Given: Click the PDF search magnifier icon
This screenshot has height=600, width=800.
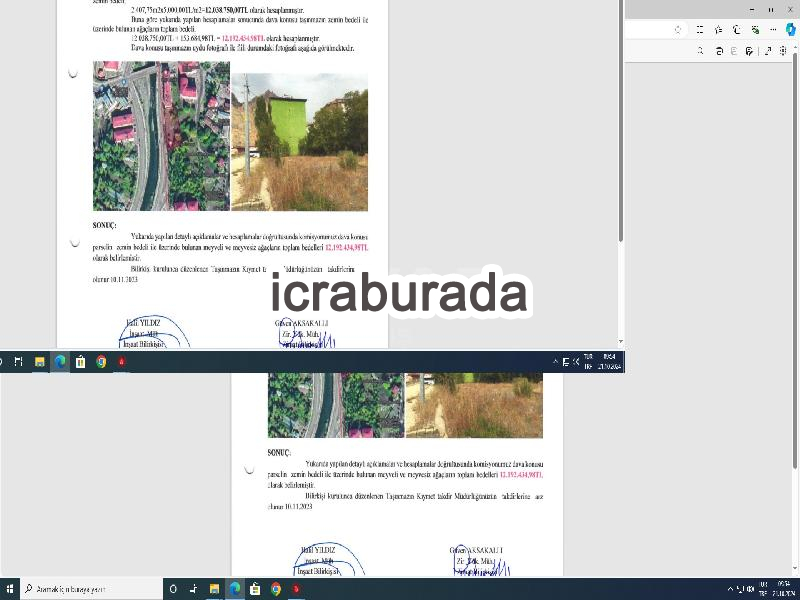Looking at the screenshot, I should click(x=701, y=51).
